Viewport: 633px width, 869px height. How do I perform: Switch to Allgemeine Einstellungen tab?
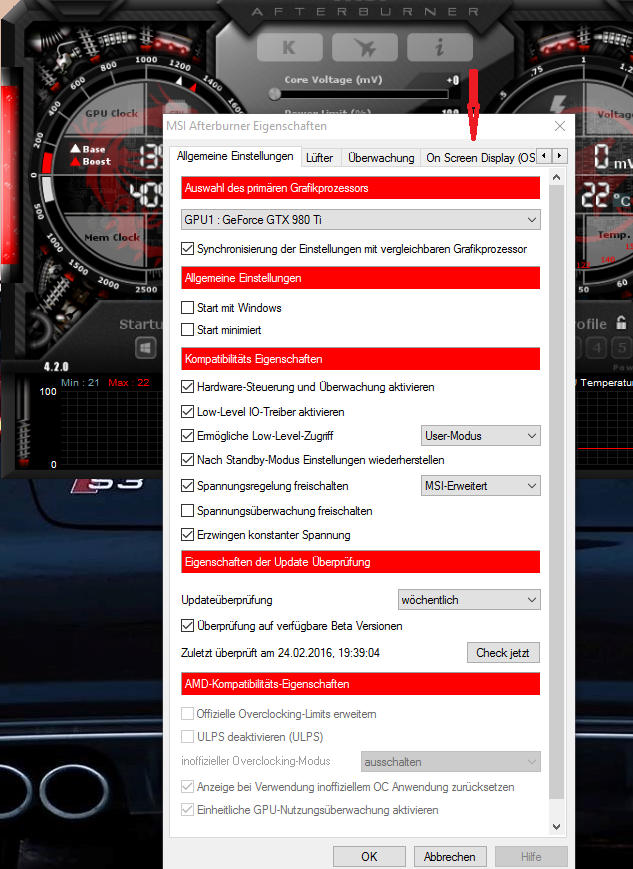[x=235, y=156]
